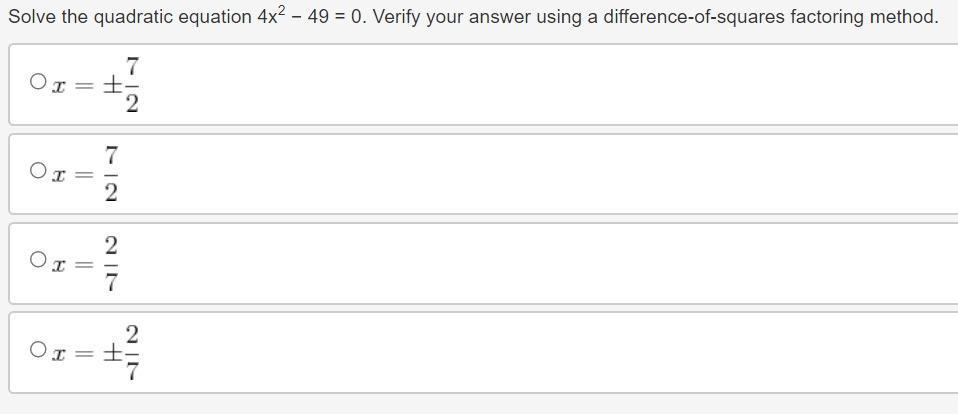Click the equals sign in the third option
958x414 pixels.
[x=84, y=264]
